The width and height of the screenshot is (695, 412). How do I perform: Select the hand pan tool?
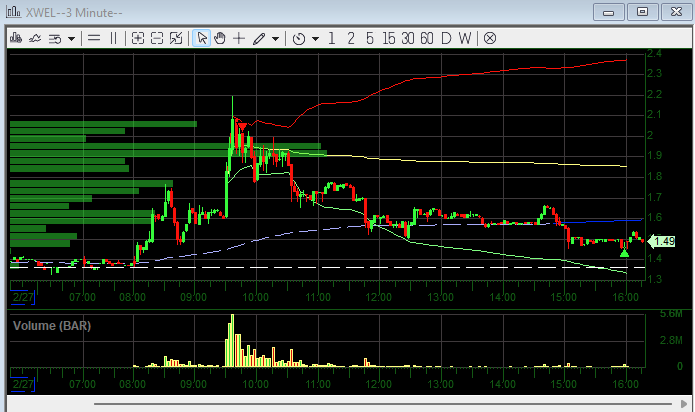tap(220, 39)
